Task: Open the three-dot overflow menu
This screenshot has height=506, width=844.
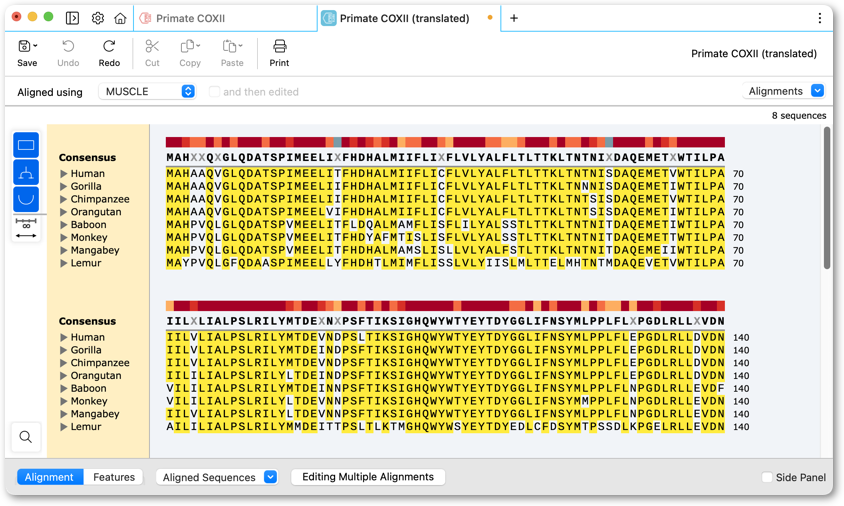Action: 819,18
